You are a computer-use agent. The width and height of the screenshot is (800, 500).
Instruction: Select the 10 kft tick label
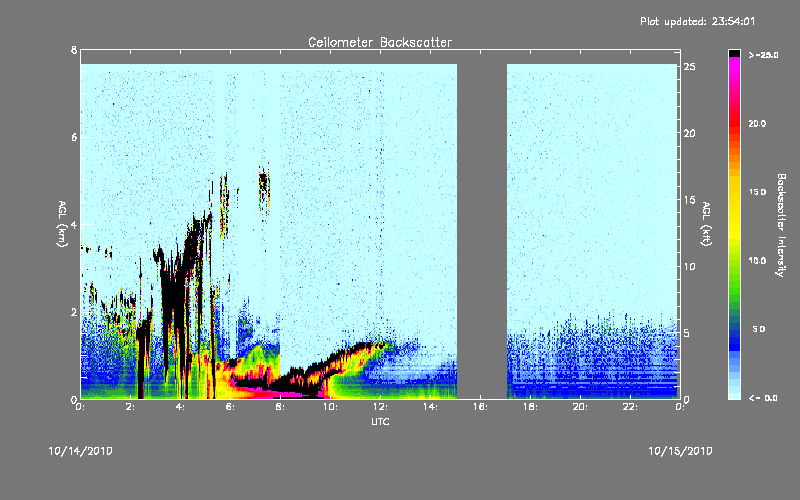point(689,266)
